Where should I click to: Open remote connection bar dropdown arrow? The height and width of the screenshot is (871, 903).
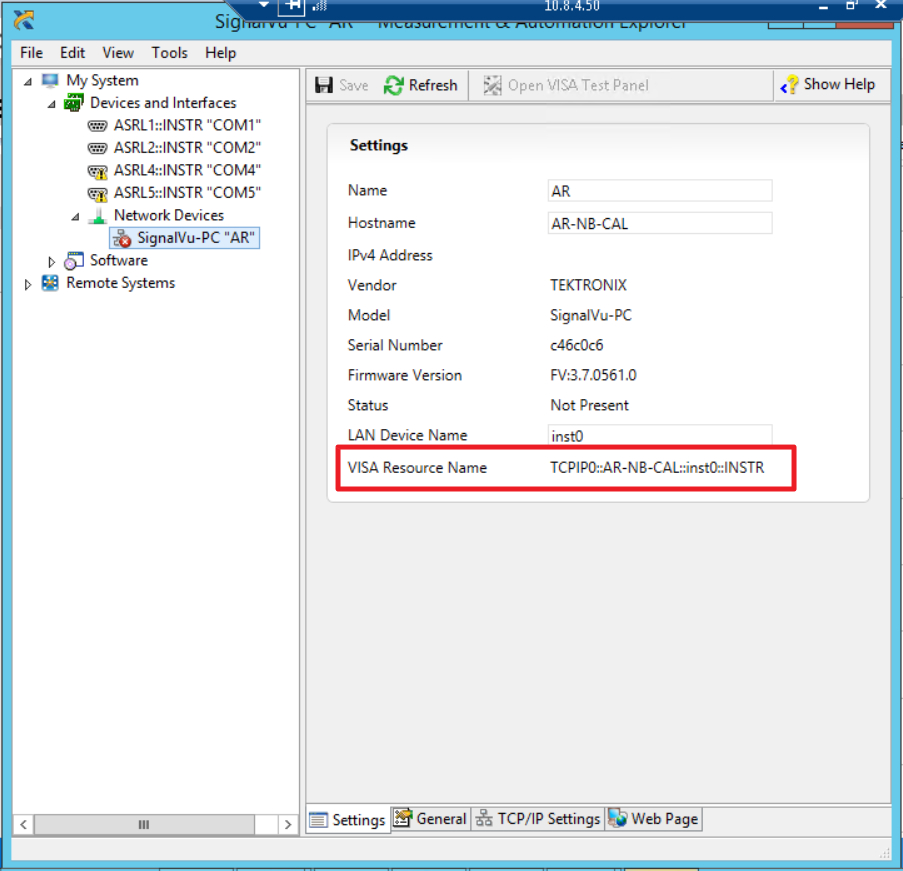point(264,5)
